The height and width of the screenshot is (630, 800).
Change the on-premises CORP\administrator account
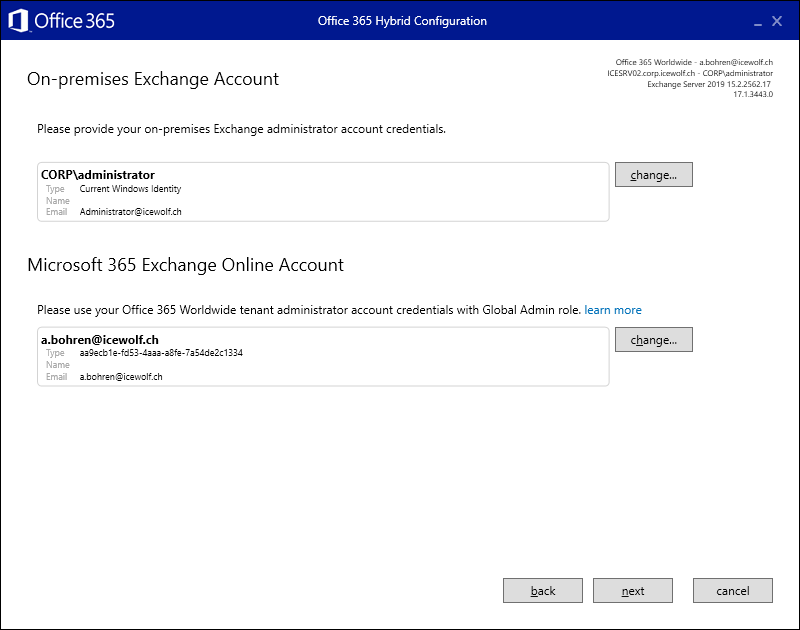(654, 175)
